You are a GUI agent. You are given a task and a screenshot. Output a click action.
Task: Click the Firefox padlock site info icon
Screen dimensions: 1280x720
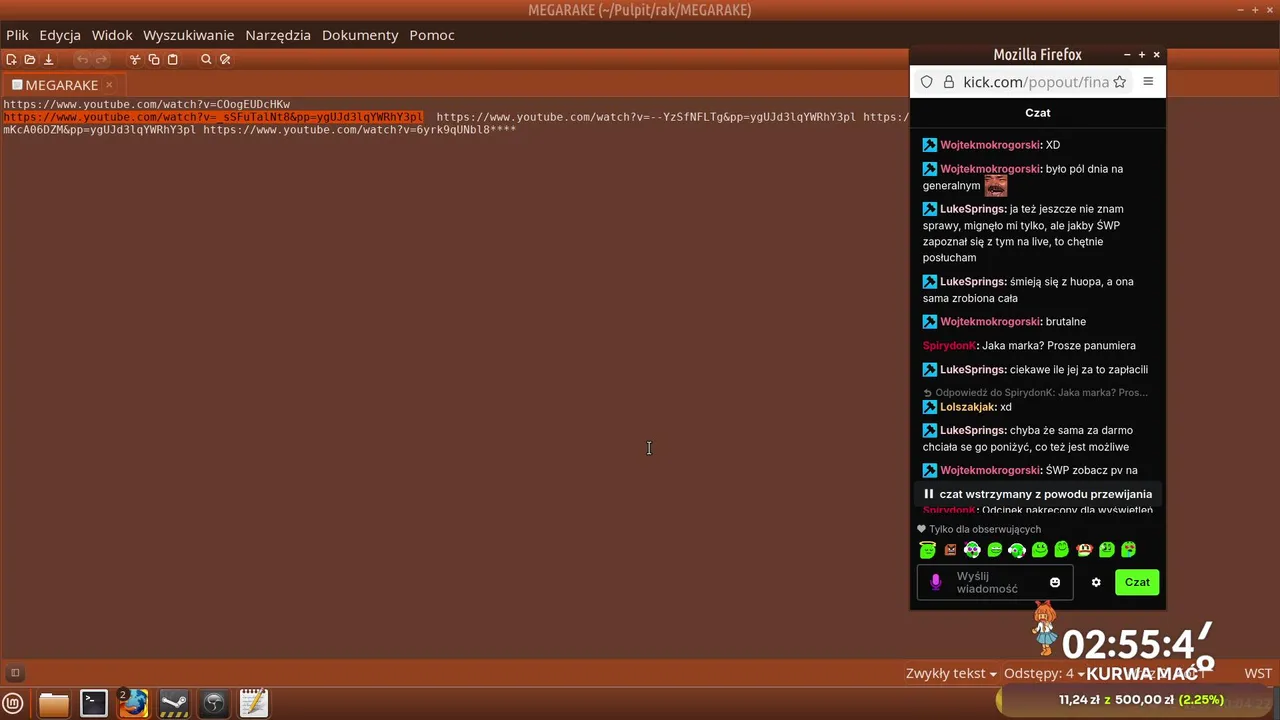point(948,82)
